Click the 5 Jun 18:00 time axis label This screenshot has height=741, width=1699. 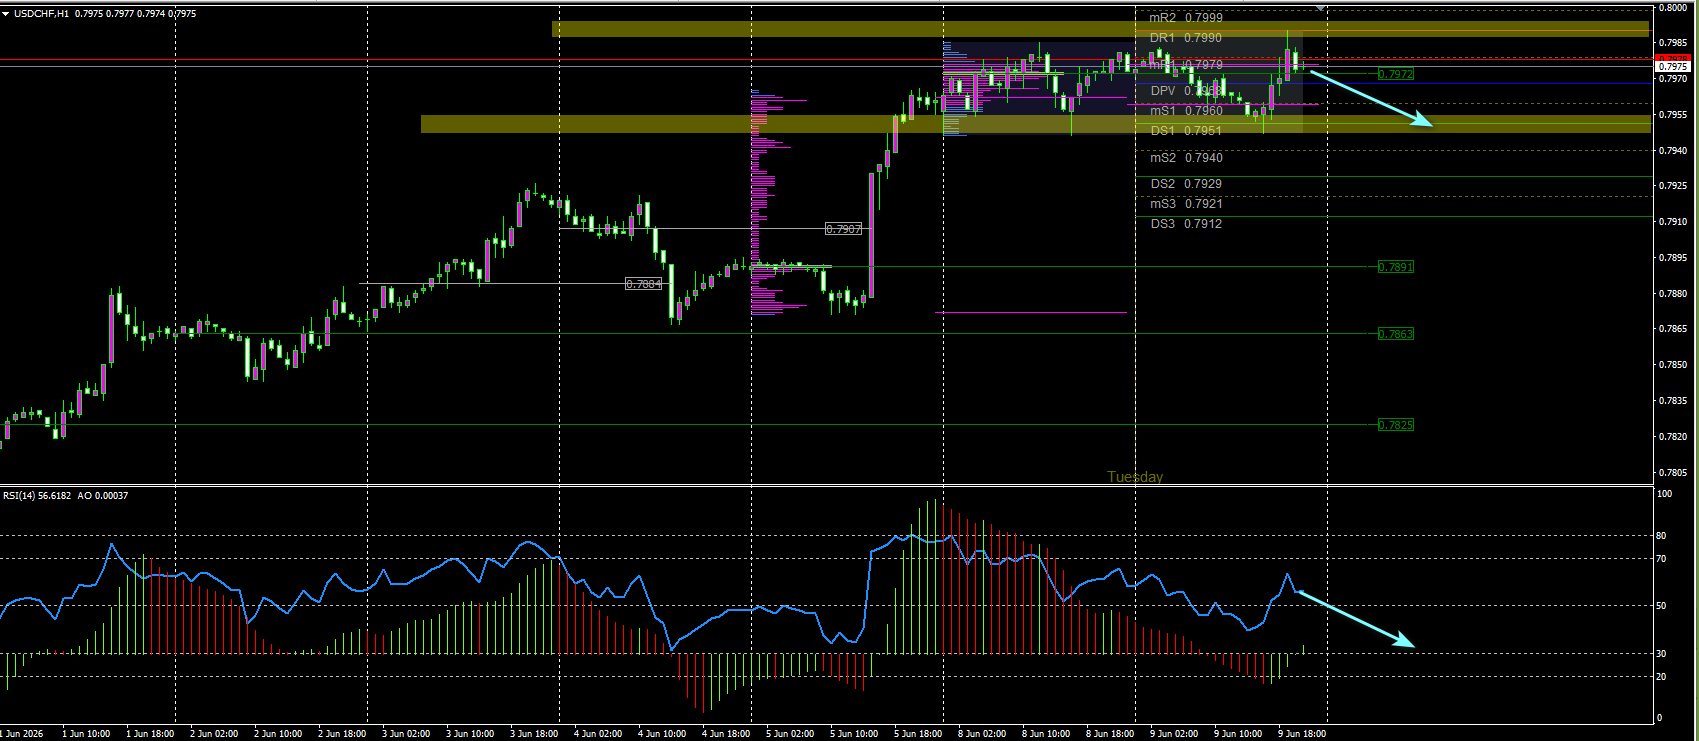(x=918, y=733)
